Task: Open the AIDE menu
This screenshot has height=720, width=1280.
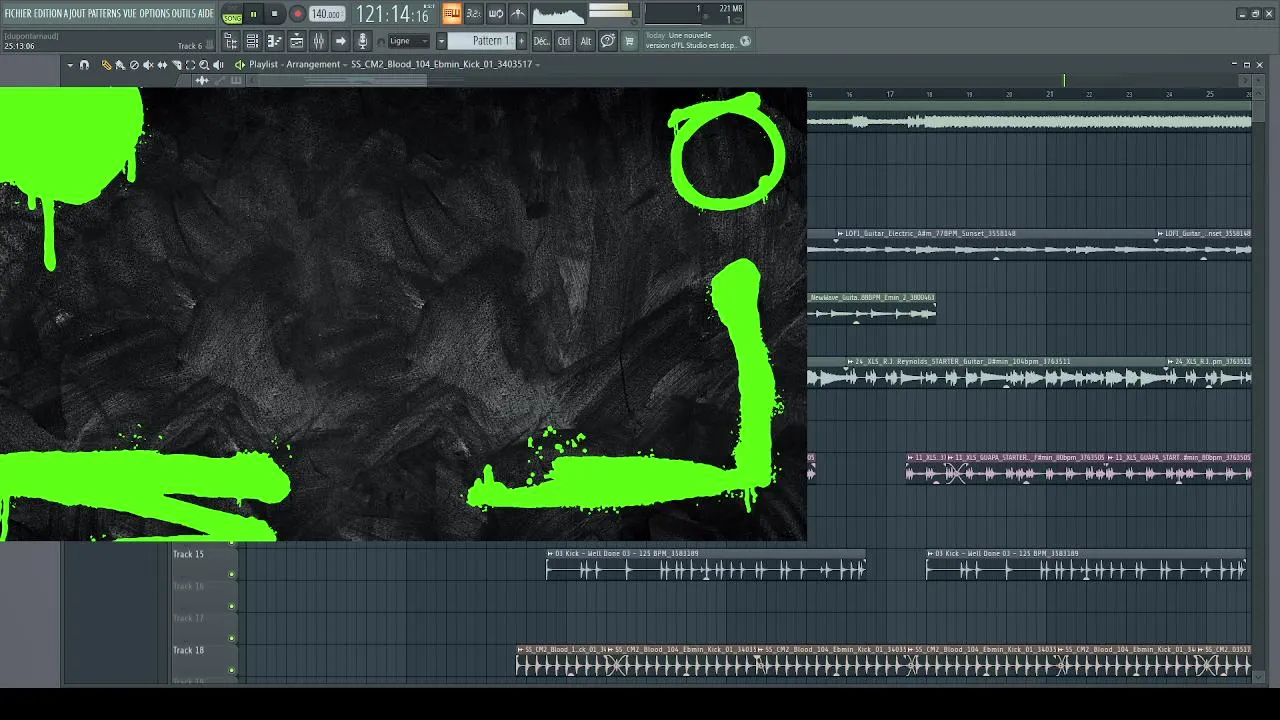Action: [205, 13]
